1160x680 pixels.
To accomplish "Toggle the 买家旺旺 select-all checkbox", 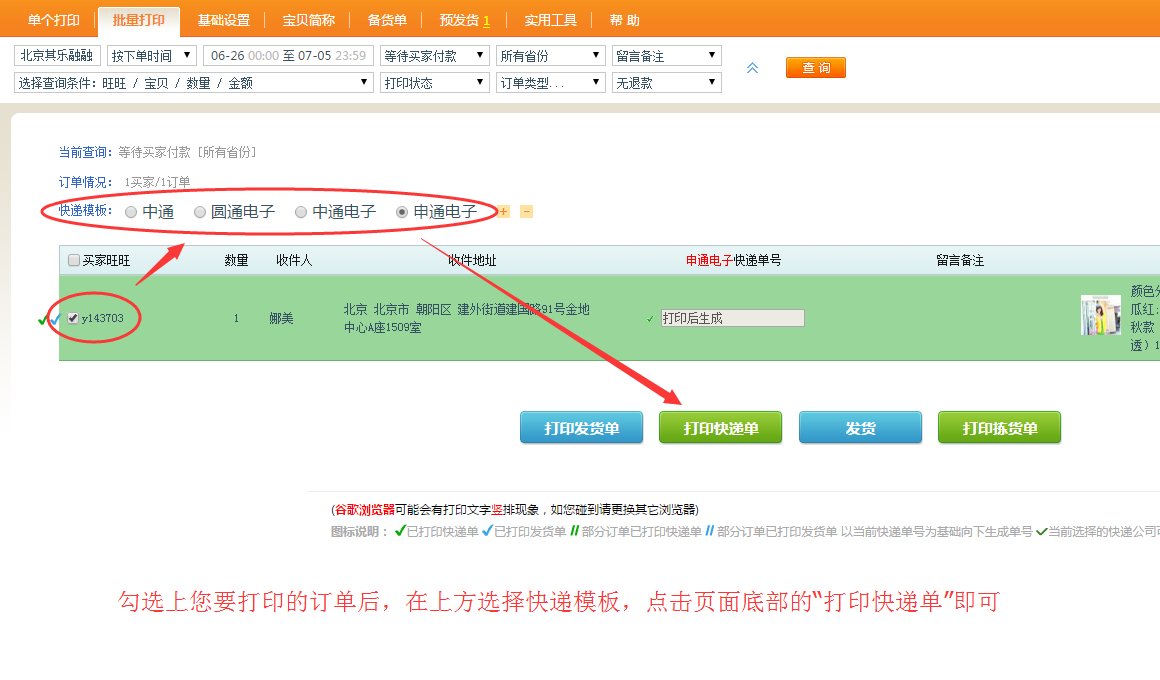I will pyautogui.click(x=74, y=261).
